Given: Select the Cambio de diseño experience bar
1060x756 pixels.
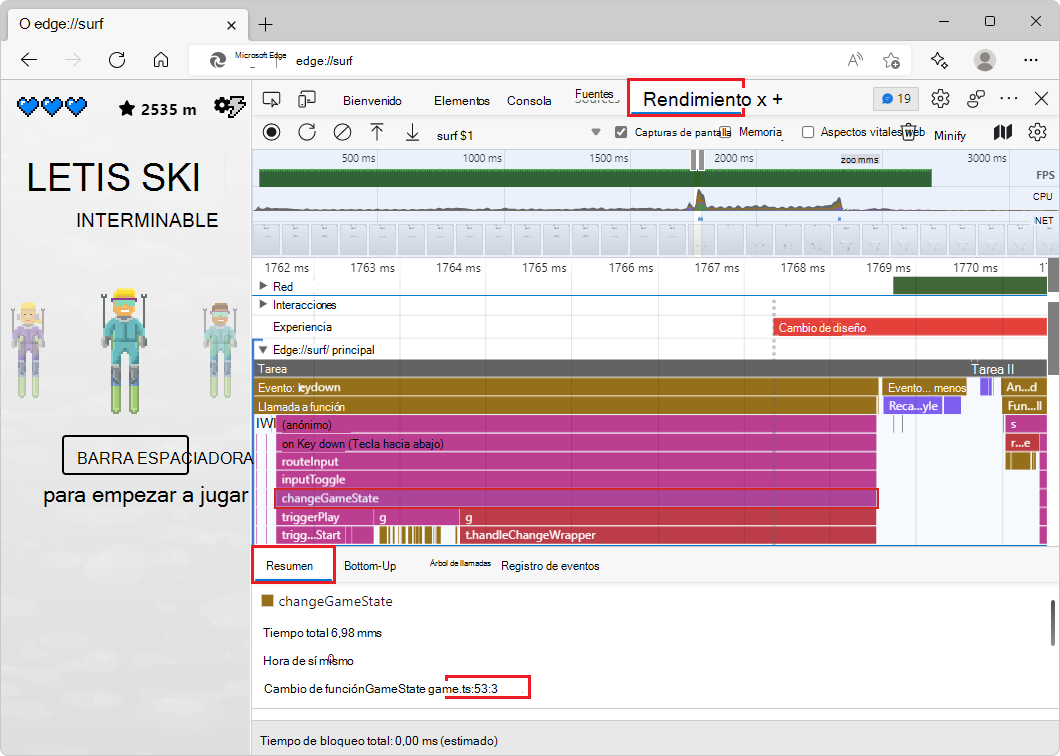Looking at the screenshot, I should point(910,327).
